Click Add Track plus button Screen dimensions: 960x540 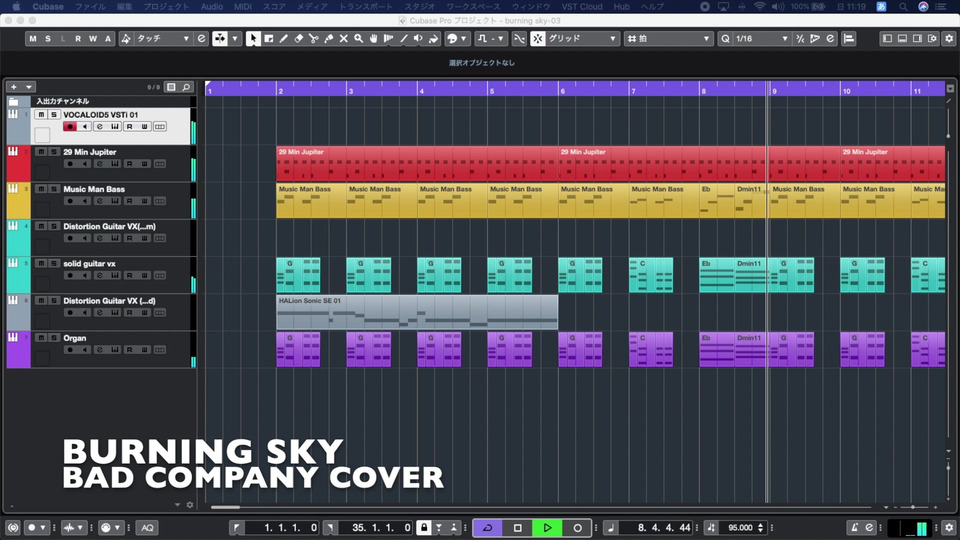pyautogui.click(x=14, y=87)
